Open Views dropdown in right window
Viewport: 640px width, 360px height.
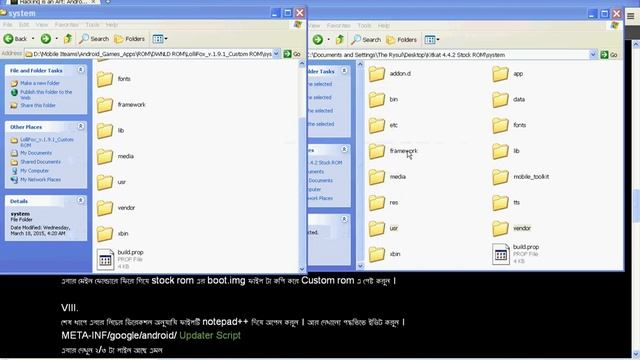point(432,40)
